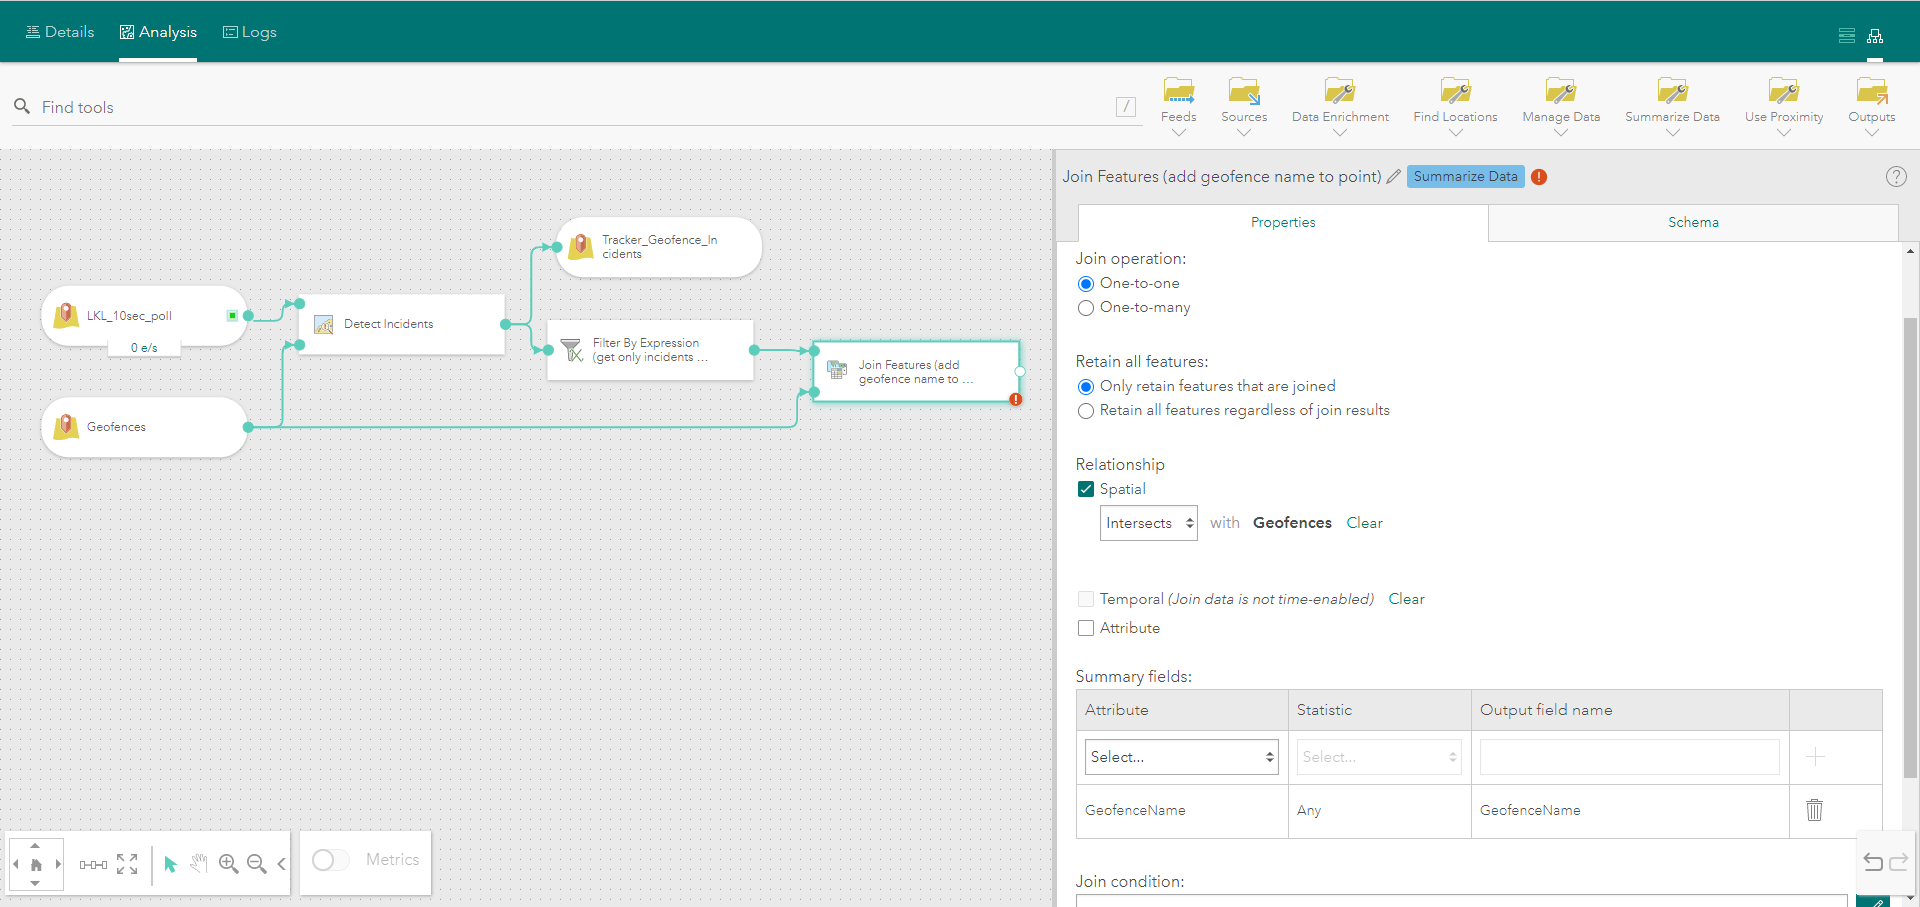Click the Zoom in magnifier on the canvas toolbar

point(228,864)
